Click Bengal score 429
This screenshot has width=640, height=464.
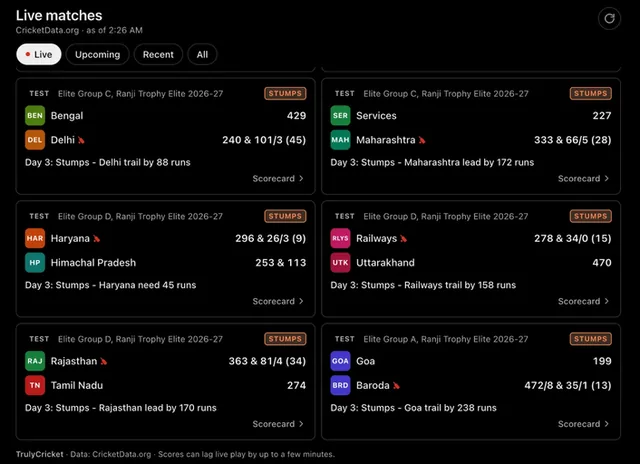tap(296, 115)
